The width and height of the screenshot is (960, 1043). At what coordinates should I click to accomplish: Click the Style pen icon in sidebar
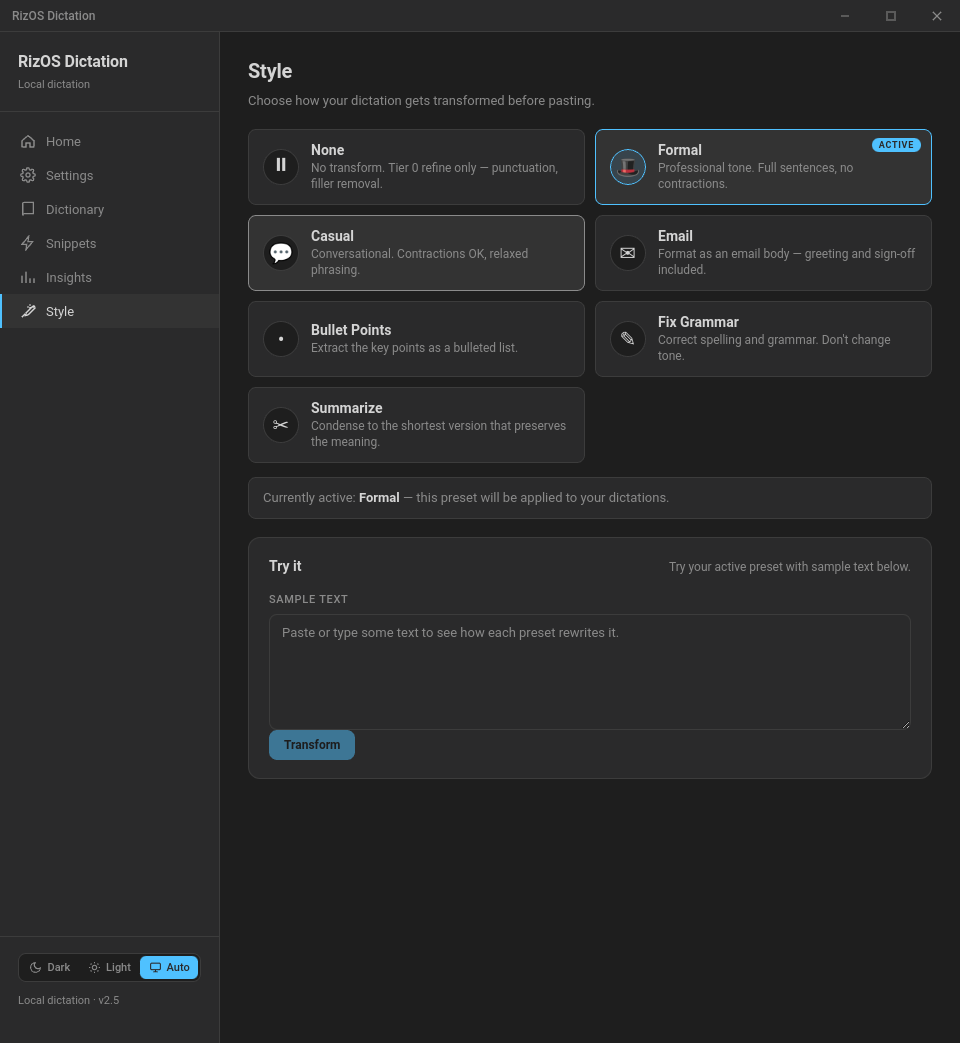[28, 311]
